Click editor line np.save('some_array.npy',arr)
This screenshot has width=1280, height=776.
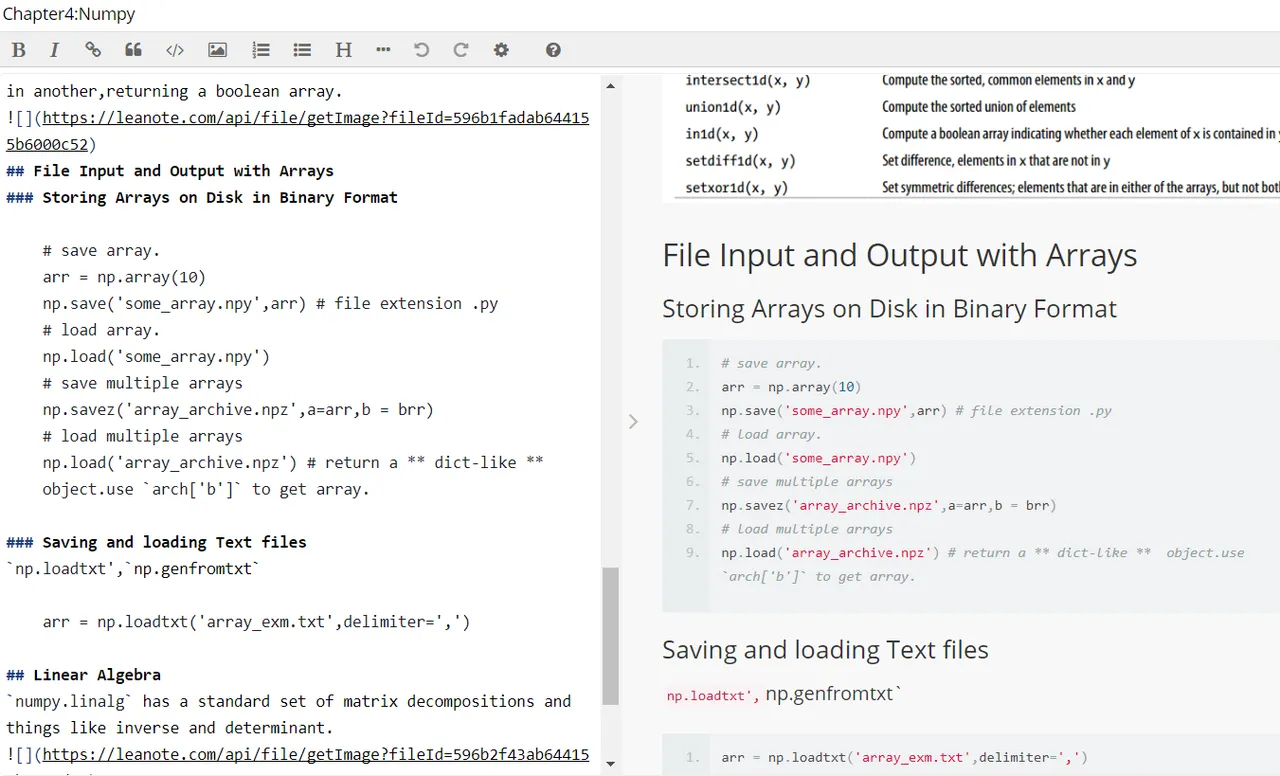pos(270,303)
